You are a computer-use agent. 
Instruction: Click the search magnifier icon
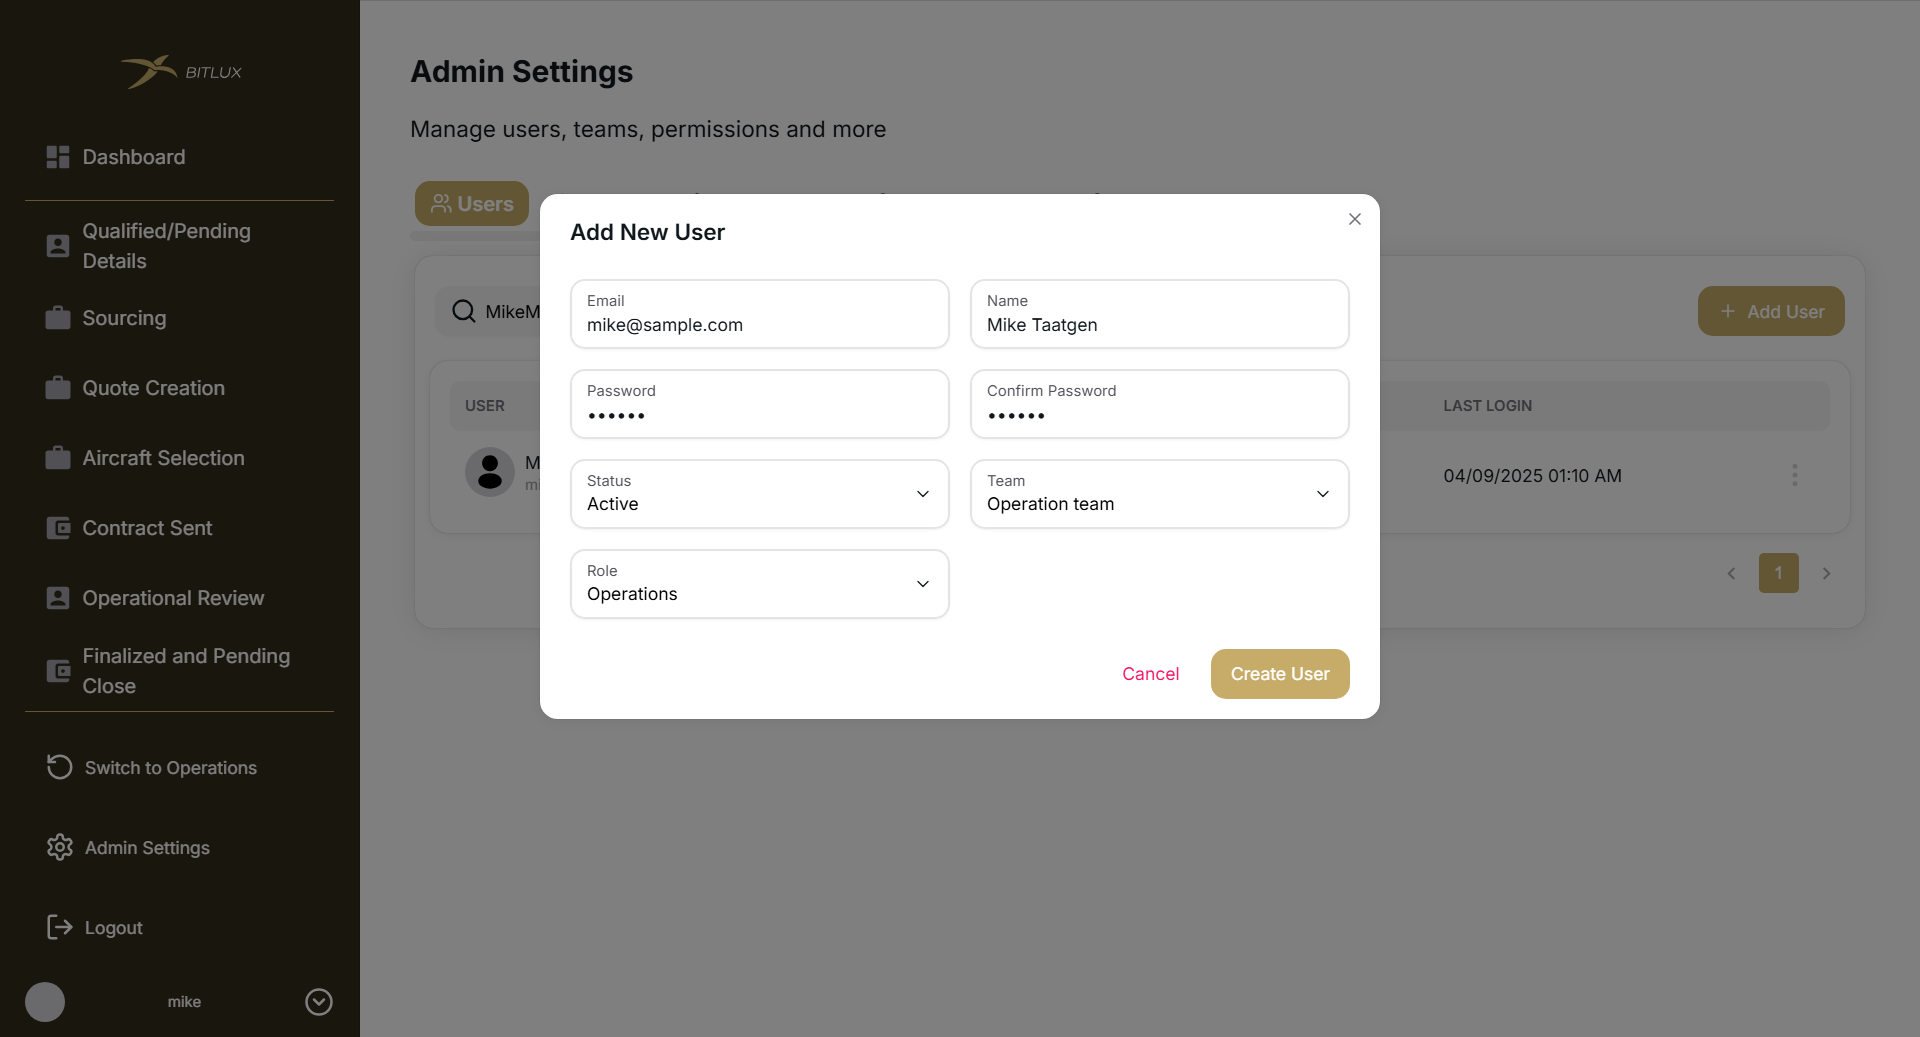(464, 311)
